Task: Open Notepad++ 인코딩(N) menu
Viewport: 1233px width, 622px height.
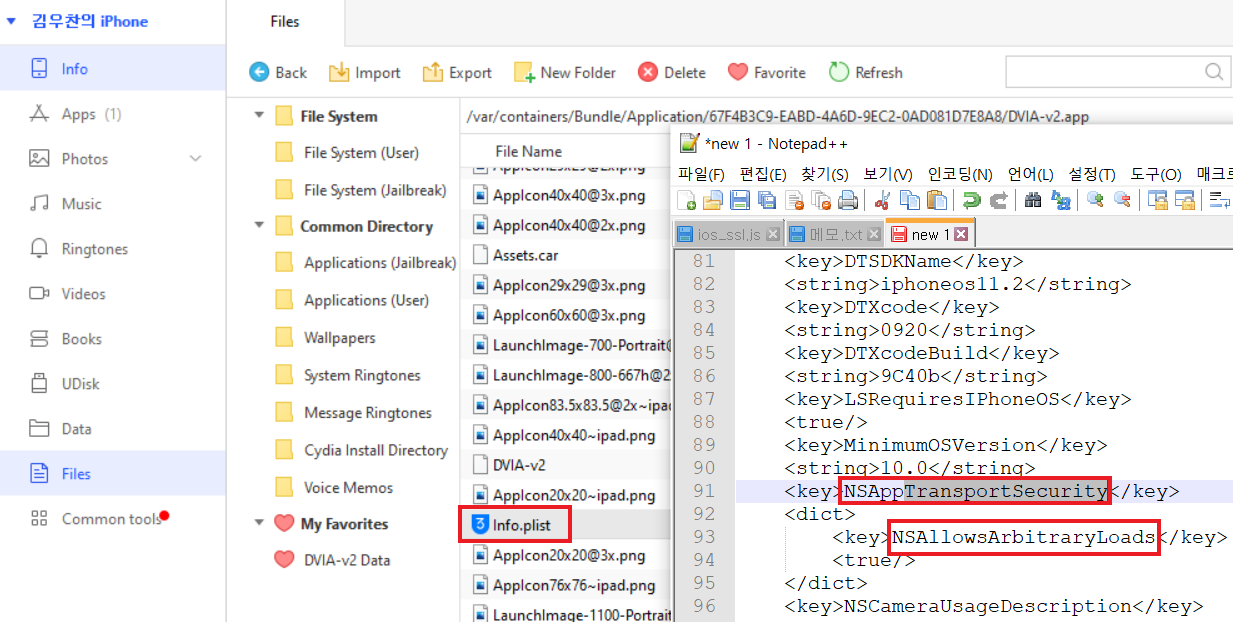Action: click(x=960, y=173)
